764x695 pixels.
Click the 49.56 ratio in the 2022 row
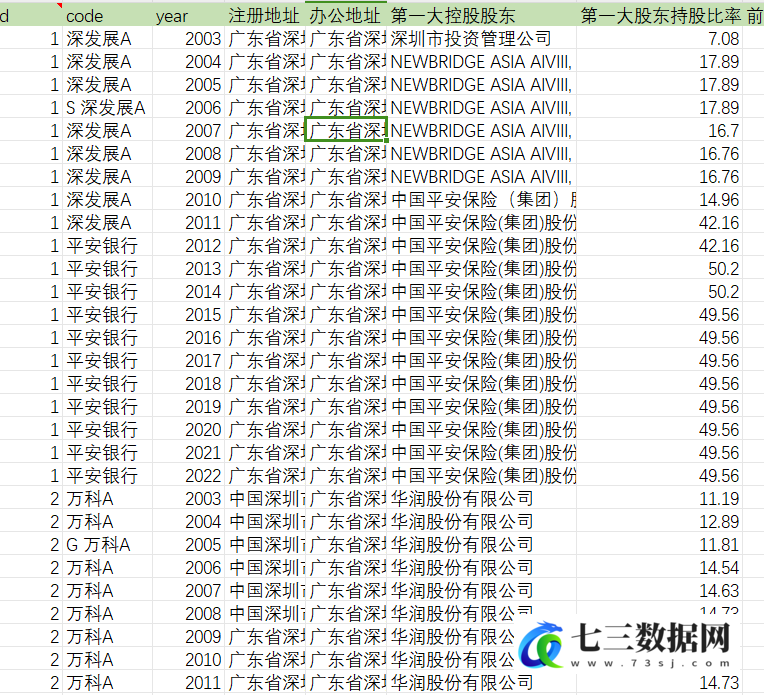click(659, 475)
